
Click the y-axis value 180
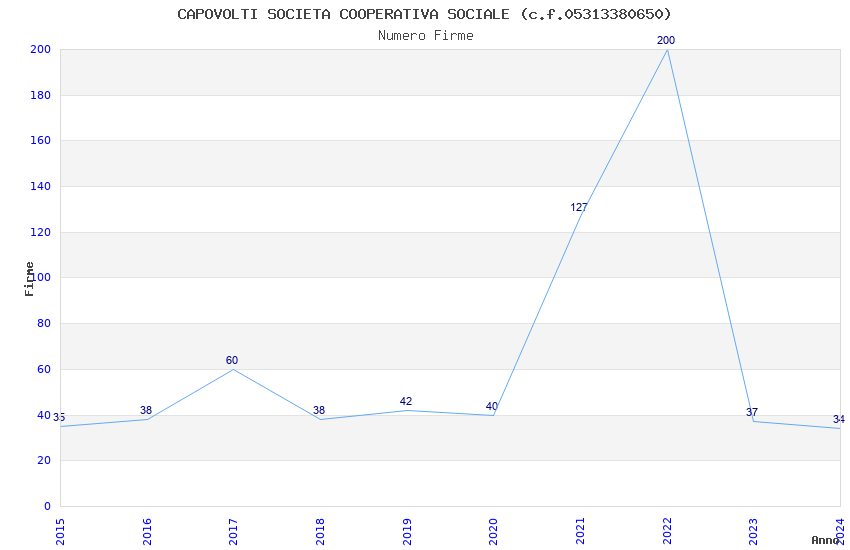point(41,95)
